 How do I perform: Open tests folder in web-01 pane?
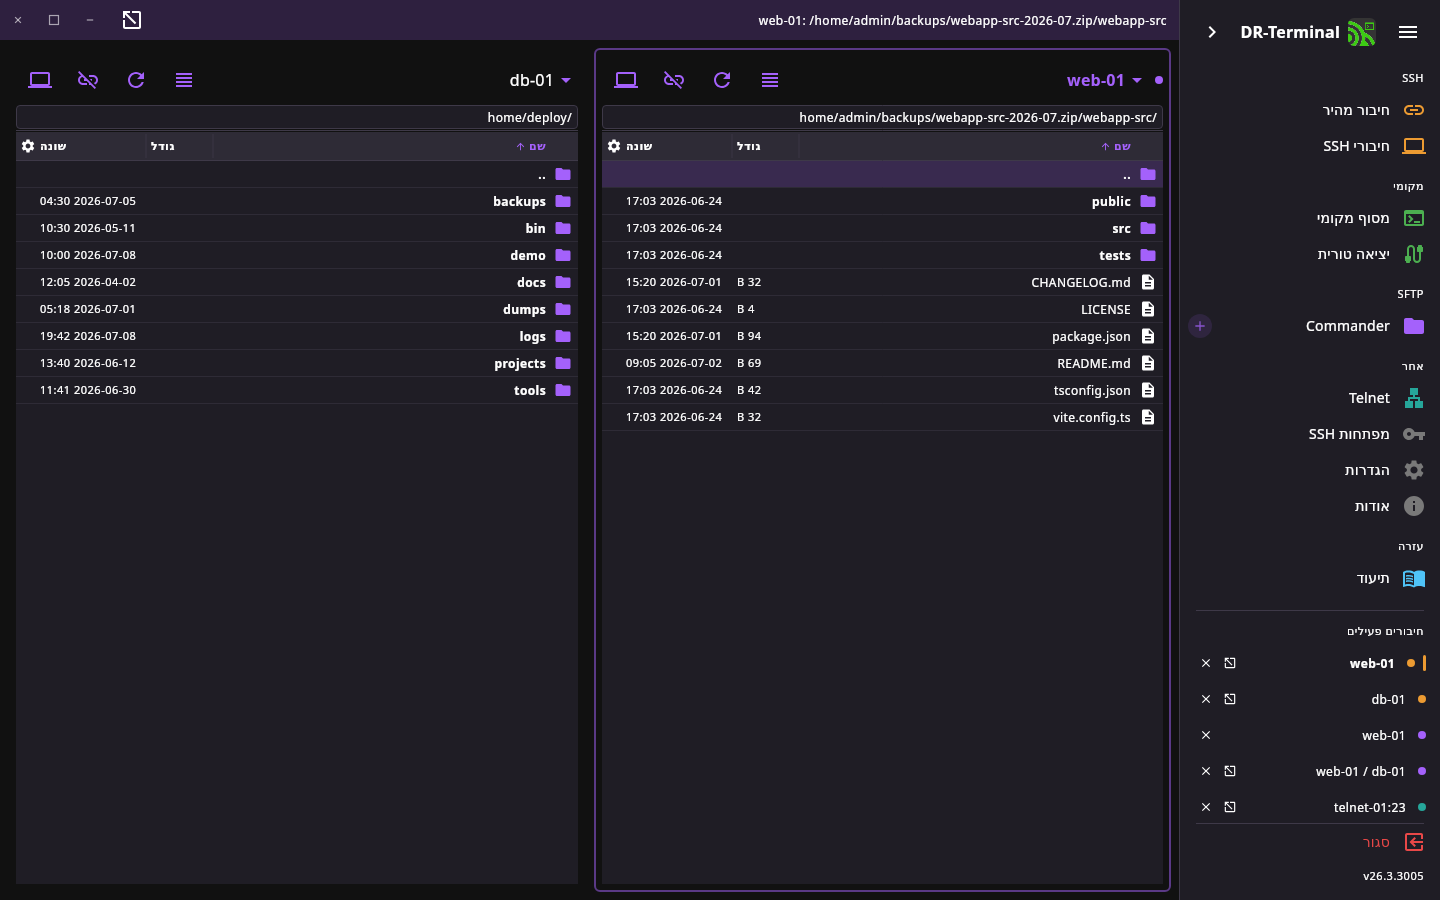[x=882, y=255]
